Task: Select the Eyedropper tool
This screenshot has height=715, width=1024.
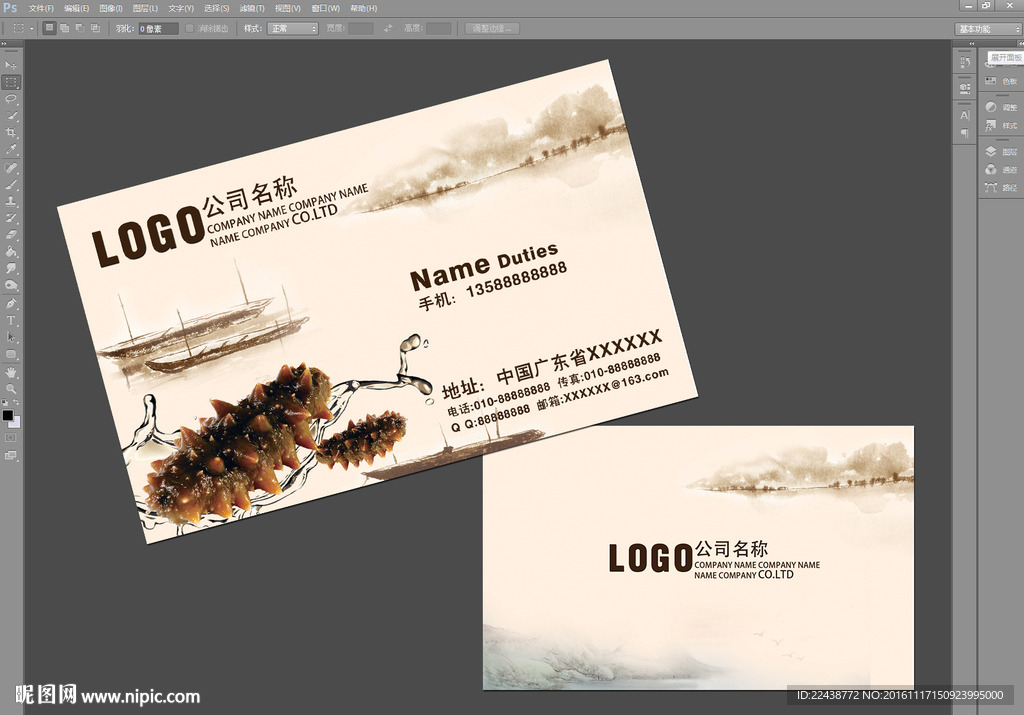Action: (11, 150)
